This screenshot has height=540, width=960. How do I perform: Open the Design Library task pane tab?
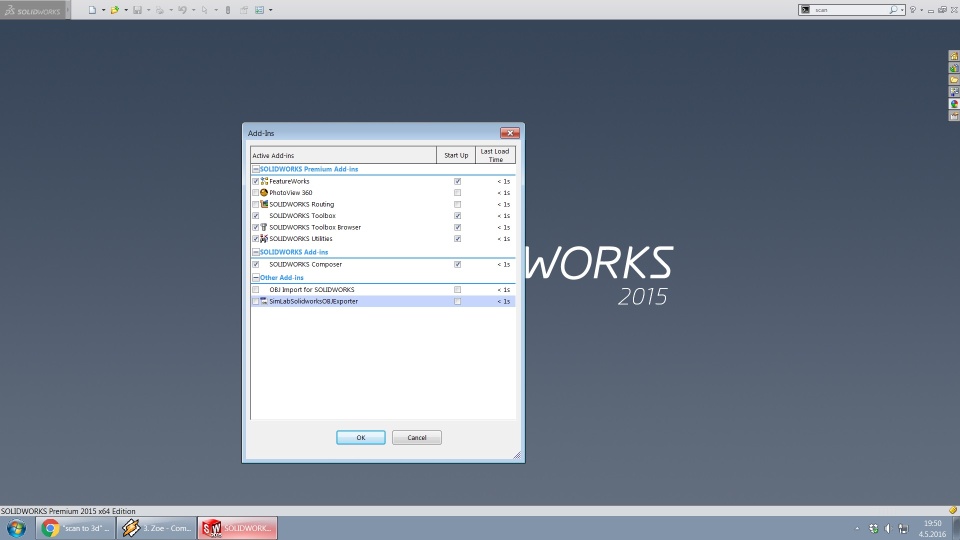pos(954,68)
